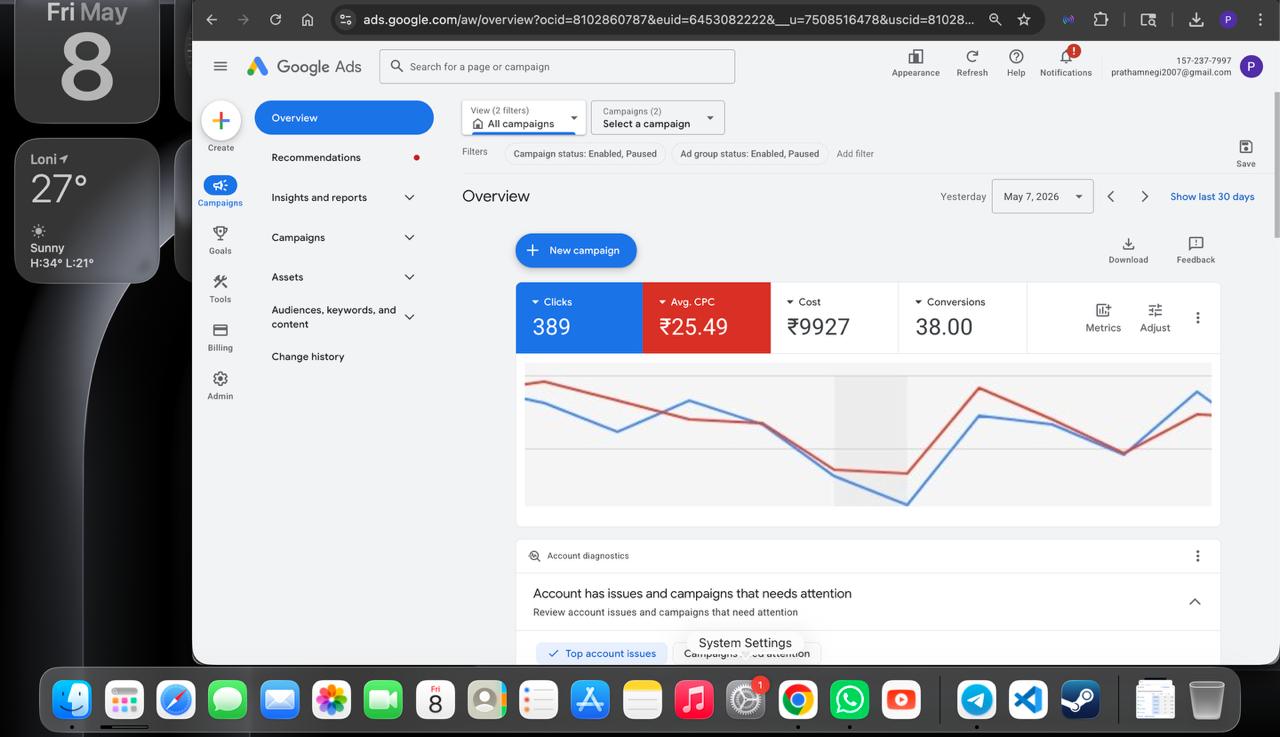The image size is (1280, 737).
Task: Change the Clicks metric card
Action: pyautogui.click(x=579, y=318)
